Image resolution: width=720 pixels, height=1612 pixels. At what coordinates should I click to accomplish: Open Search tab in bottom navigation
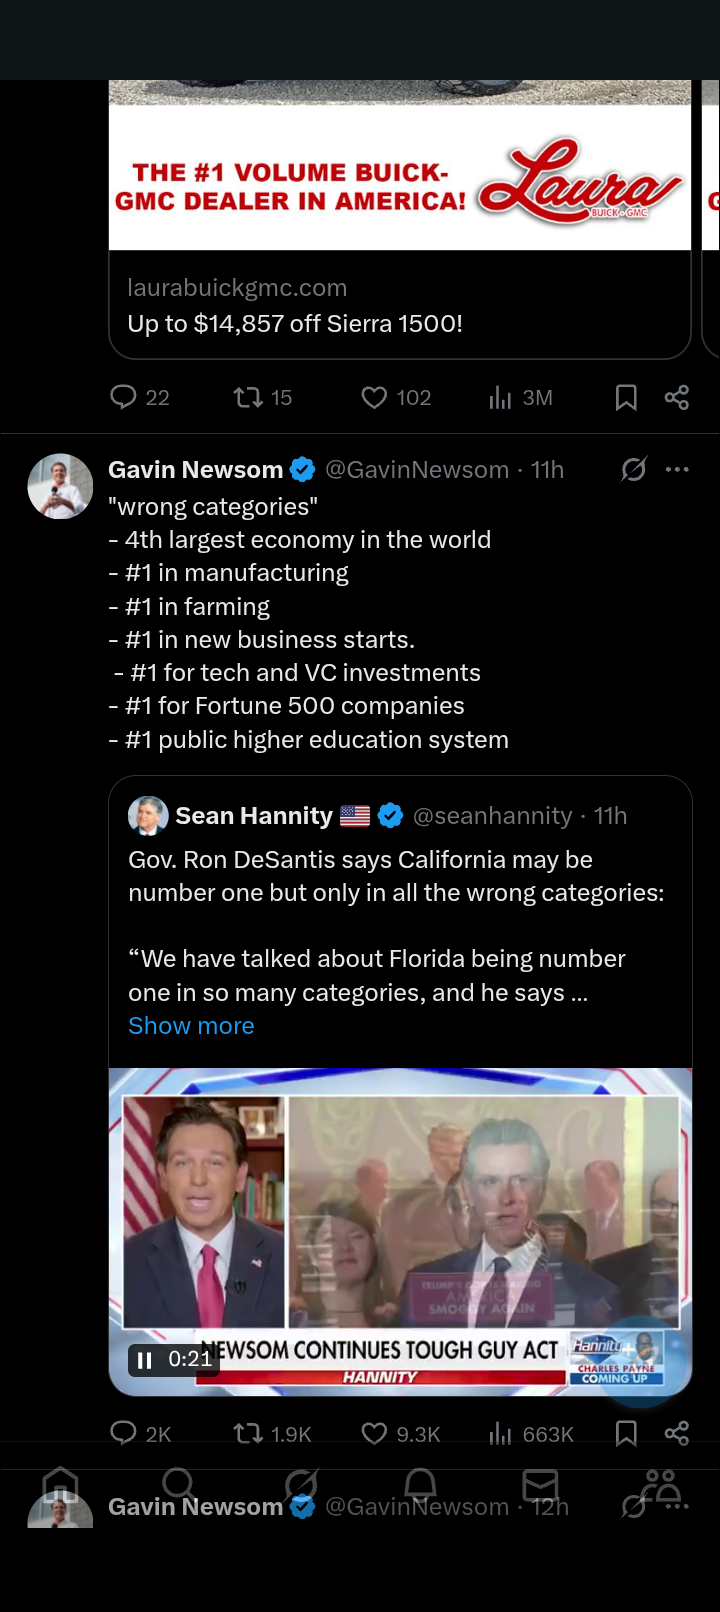coord(179,1485)
